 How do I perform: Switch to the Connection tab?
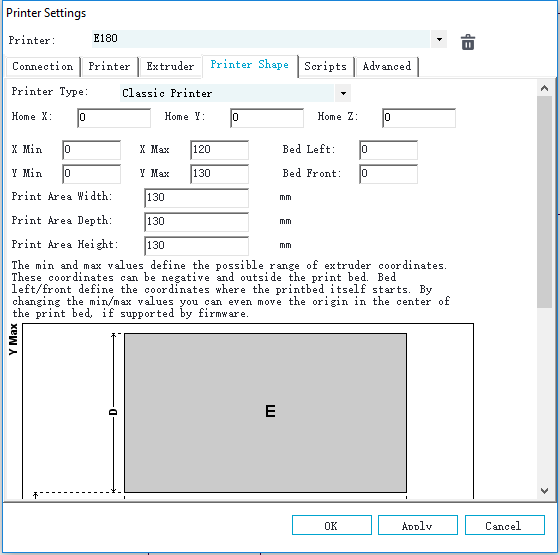coord(42,66)
